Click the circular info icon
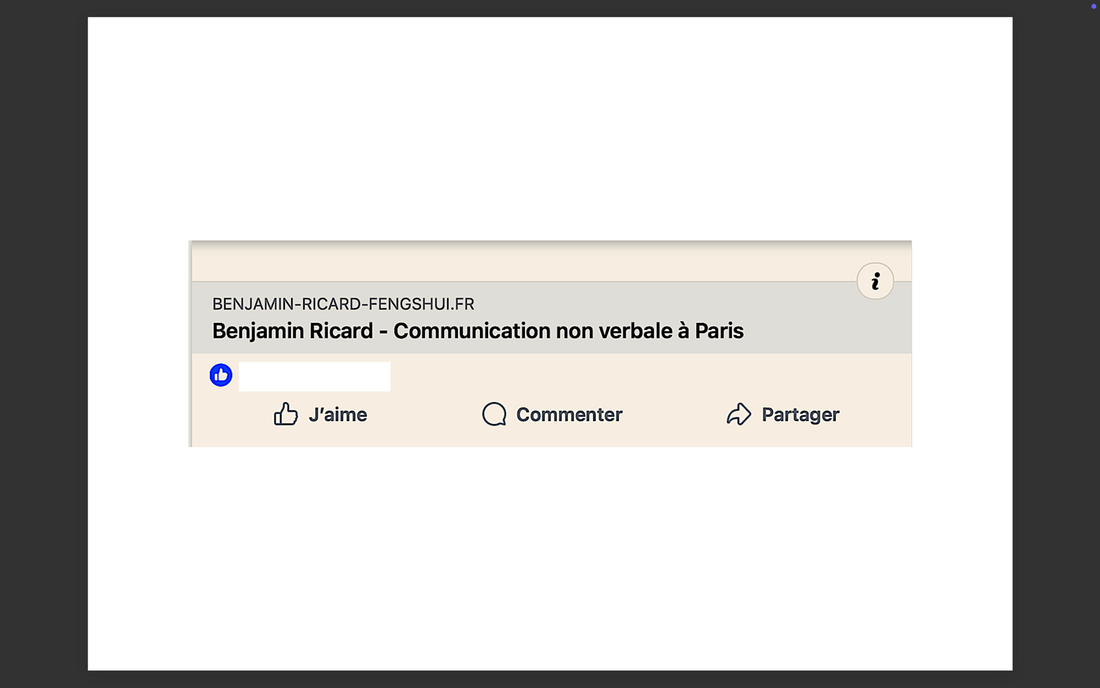Image resolution: width=1100 pixels, height=688 pixels. 875,282
